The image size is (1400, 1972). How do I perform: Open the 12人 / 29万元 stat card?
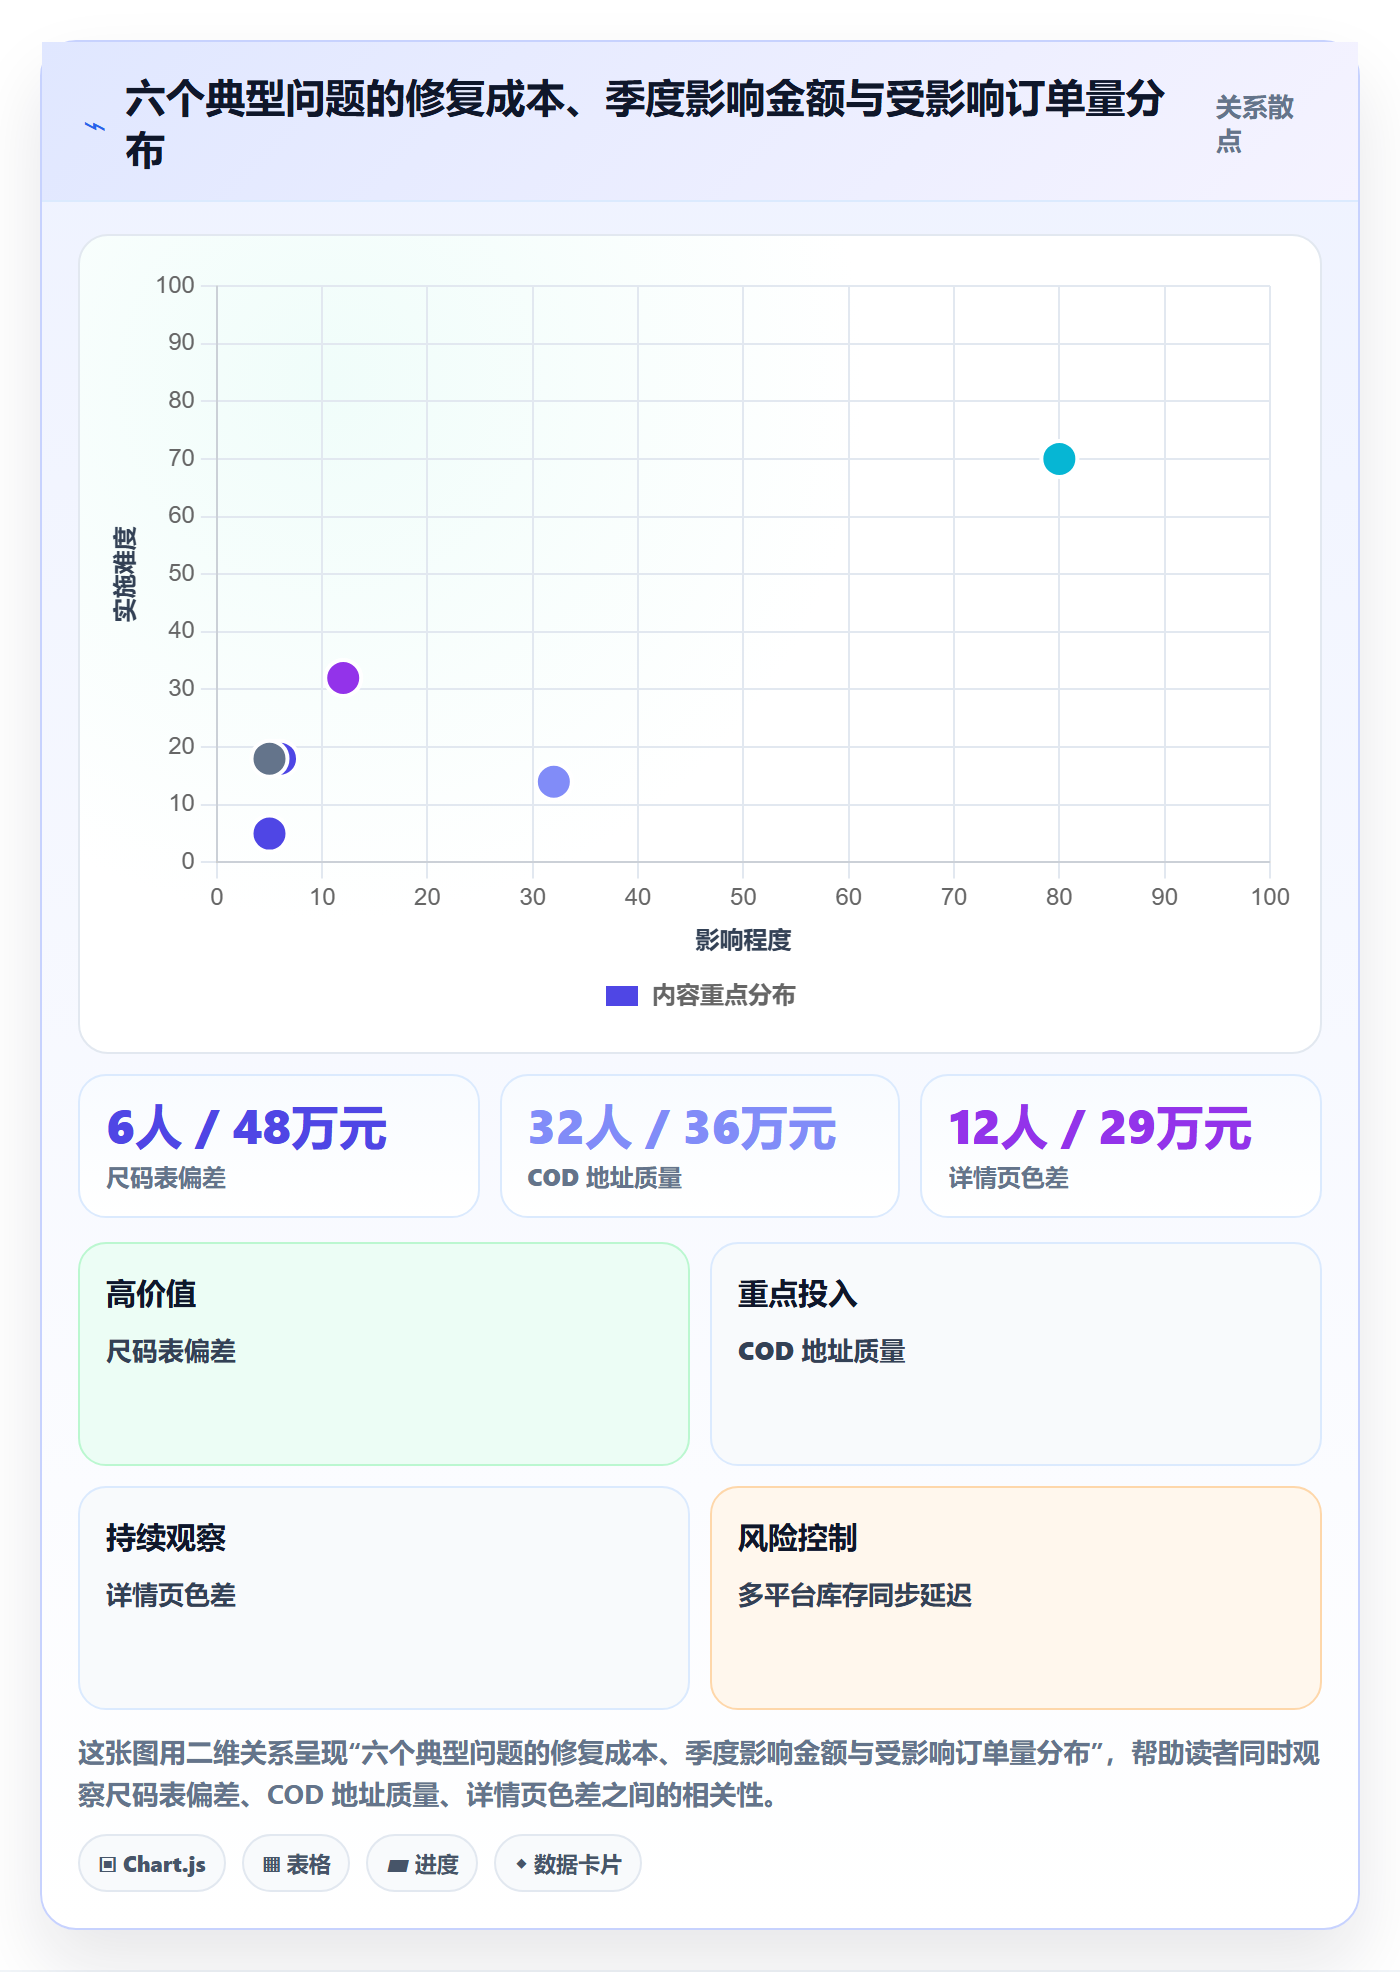point(1121,1146)
